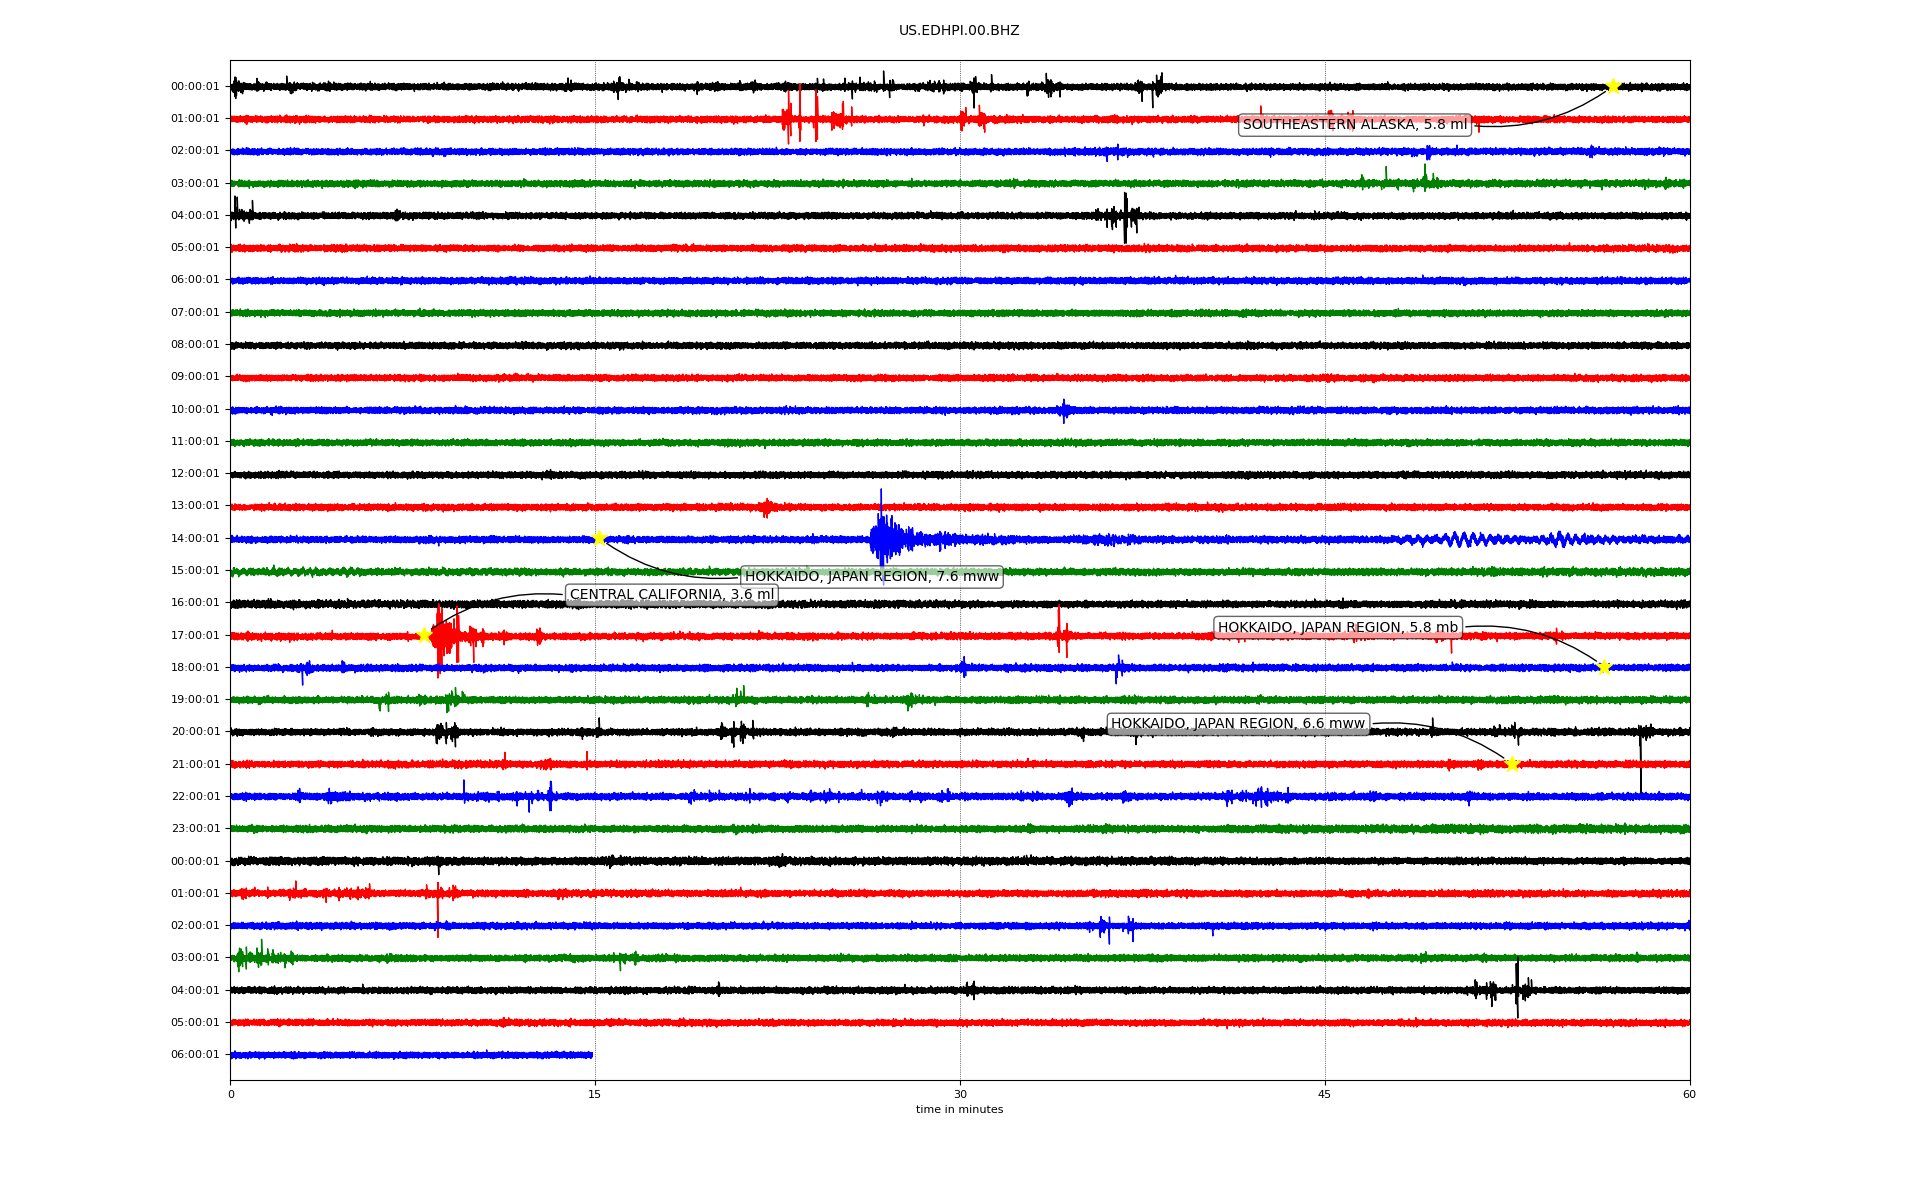Click the 15 tick on the x-axis
Image resolution: width=1920 pixels, height=1200 pixels.
click(x=595, y=1095)
